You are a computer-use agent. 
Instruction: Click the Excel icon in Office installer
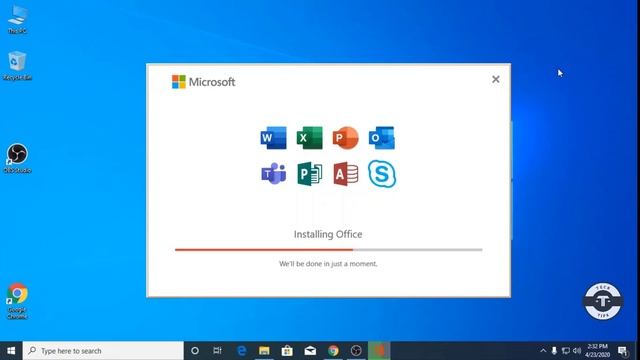click(309, 138)
